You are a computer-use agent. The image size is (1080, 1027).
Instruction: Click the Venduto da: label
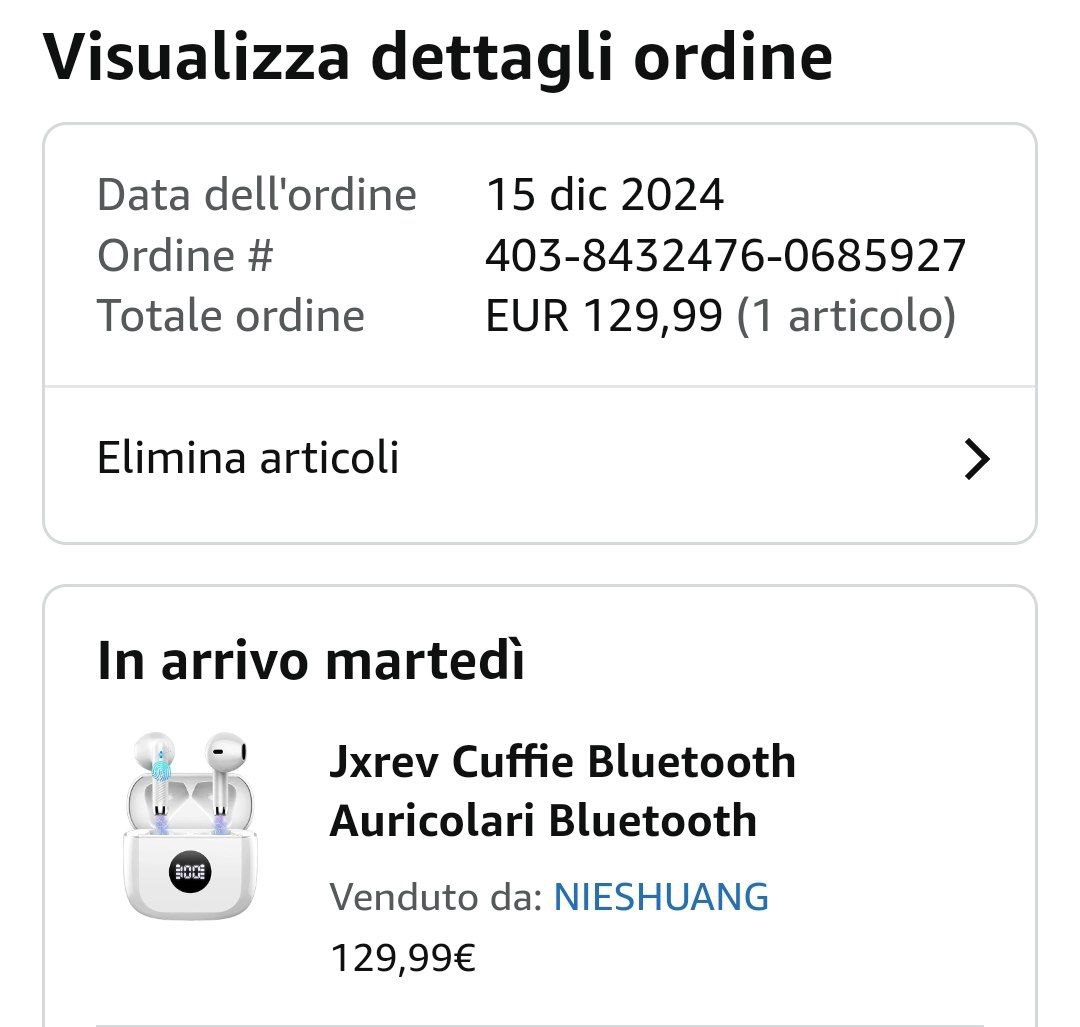click(436, 897)
